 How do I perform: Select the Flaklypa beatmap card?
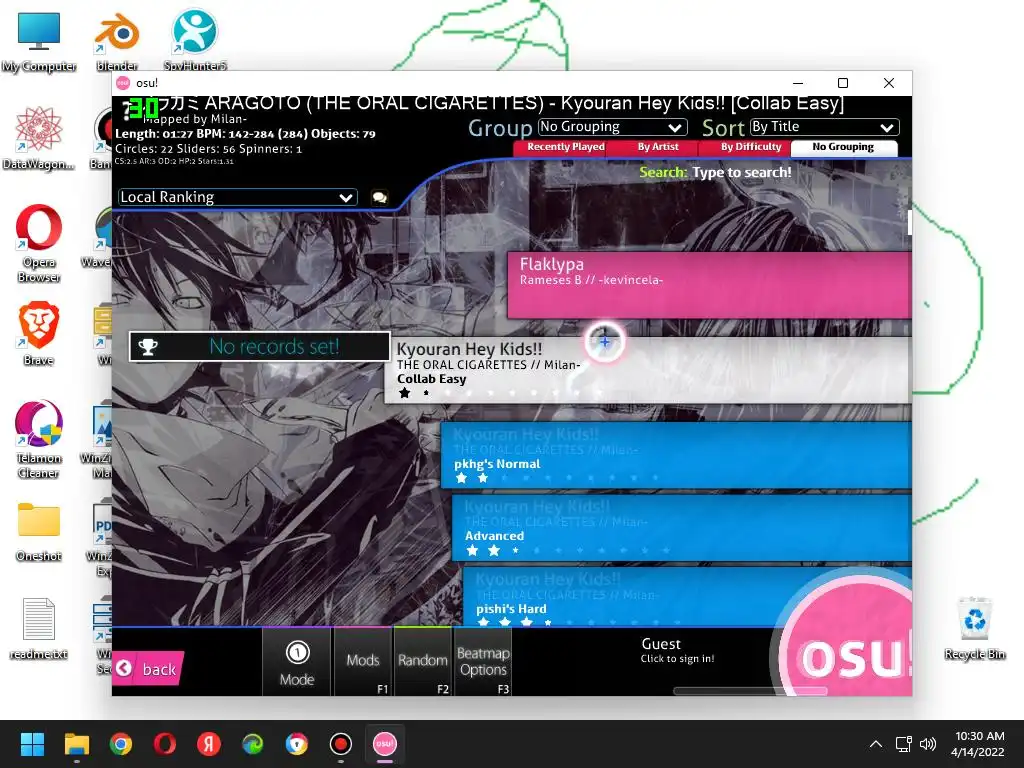point(709,285)
